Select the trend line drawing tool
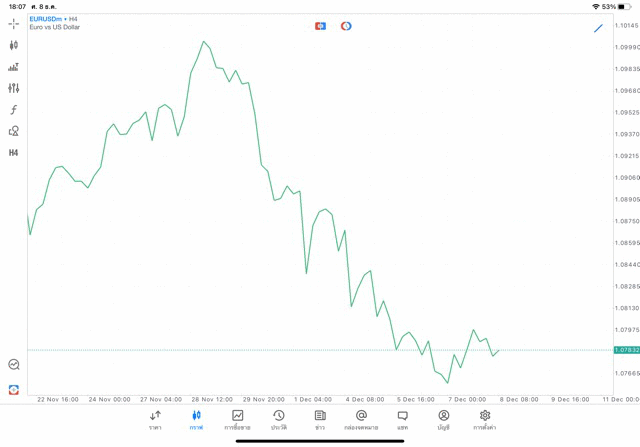640x447 pixels. pos(599,28)
